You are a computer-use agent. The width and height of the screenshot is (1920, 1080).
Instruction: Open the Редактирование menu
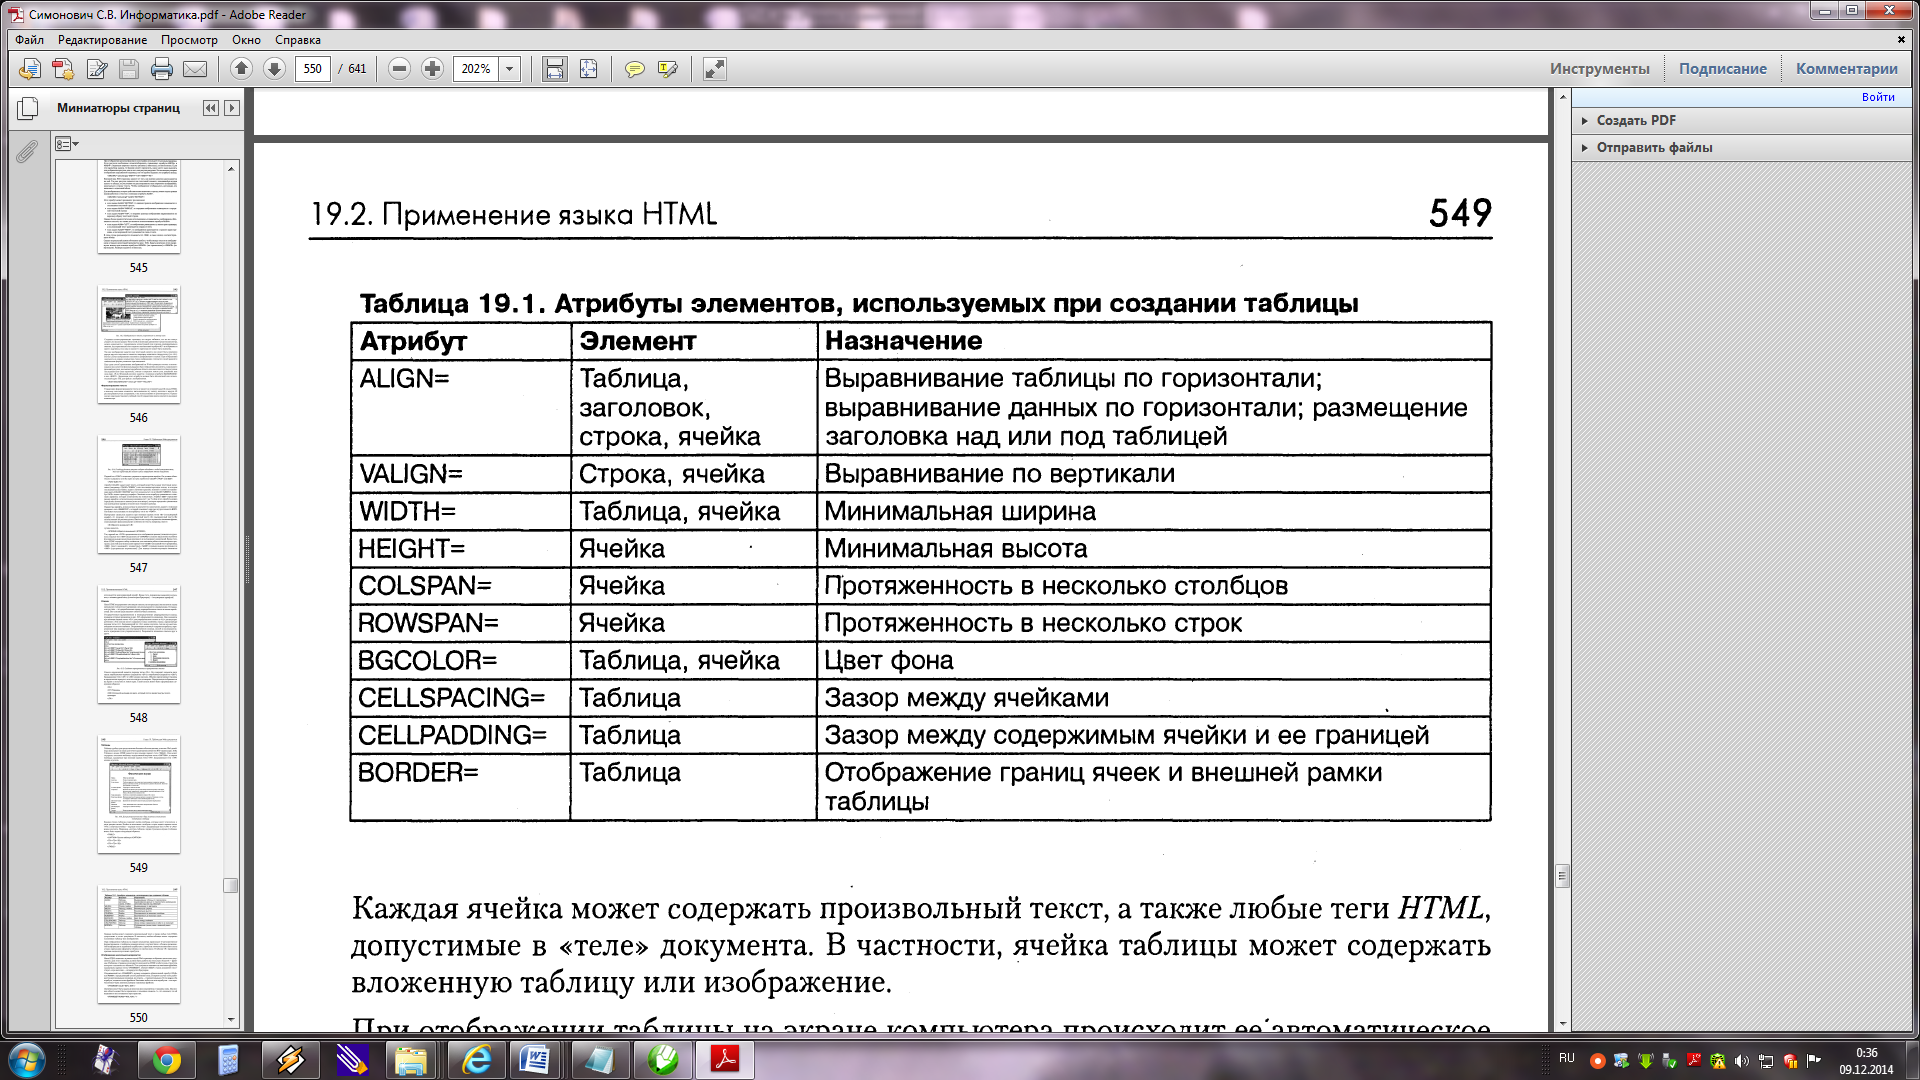point(102,40)
